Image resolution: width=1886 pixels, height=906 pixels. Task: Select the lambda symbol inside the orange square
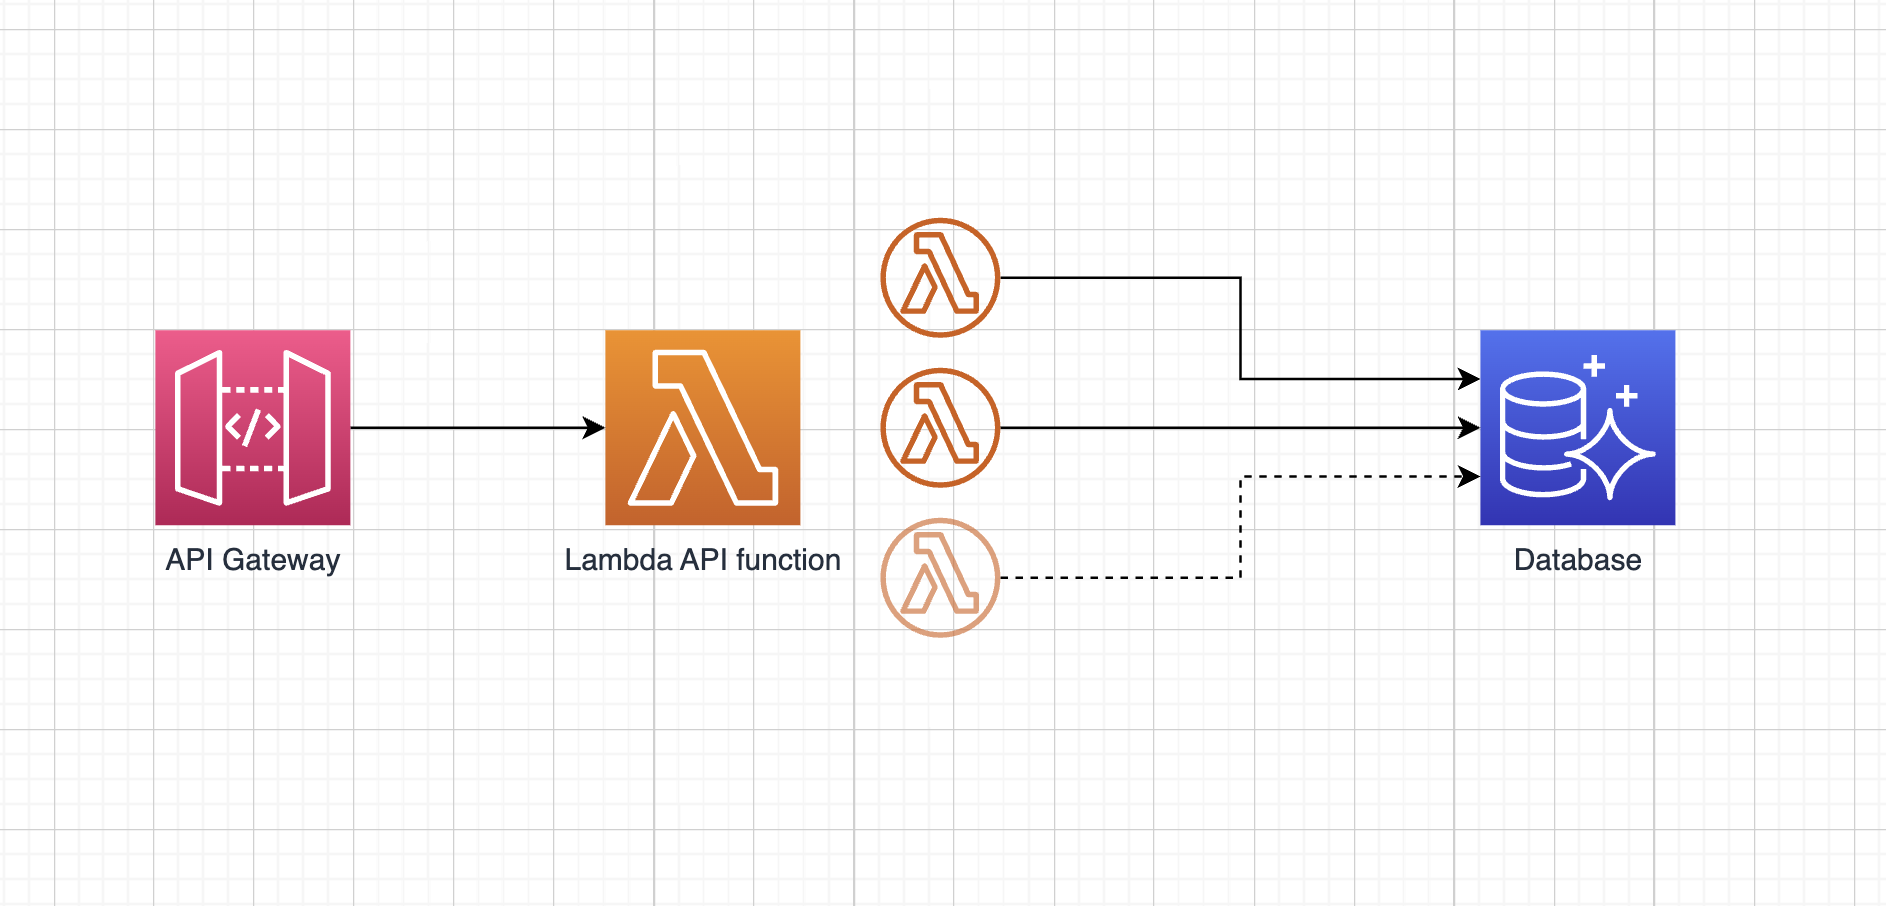pos(703,427)
